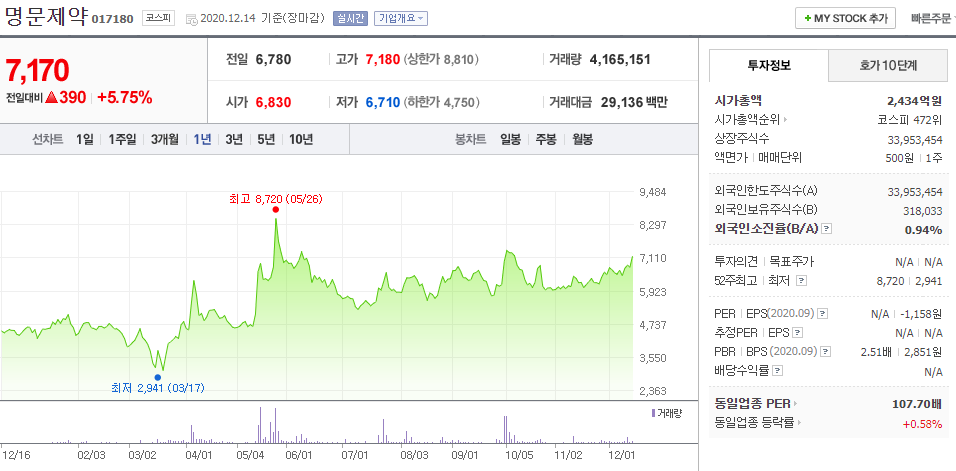Click the 하한가 4,750 text

pos(442,102)
